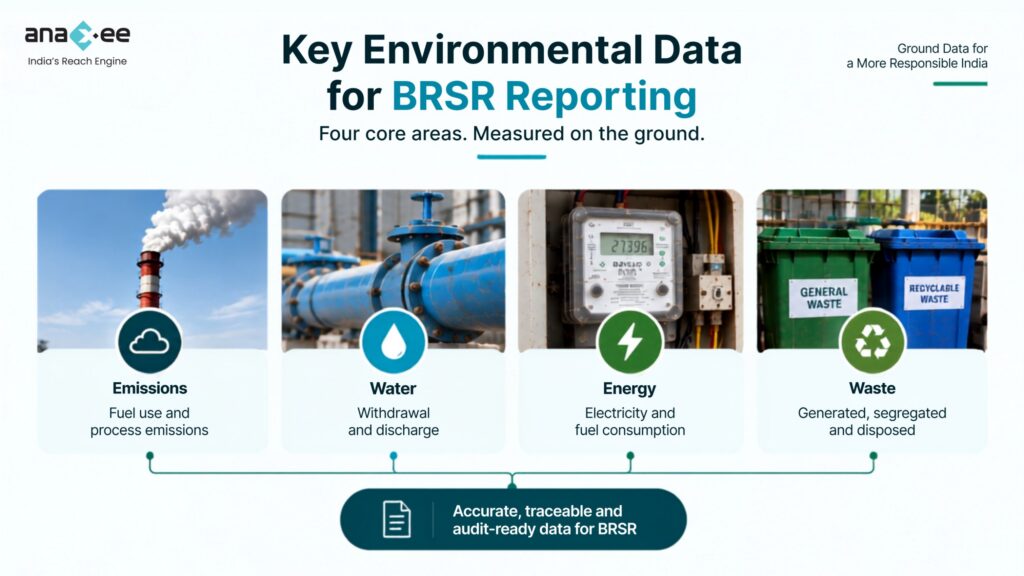Click 'Fuel use and process emissions' text
The height and width of the screenshot is (576, 1024).
tap(150, 421)
